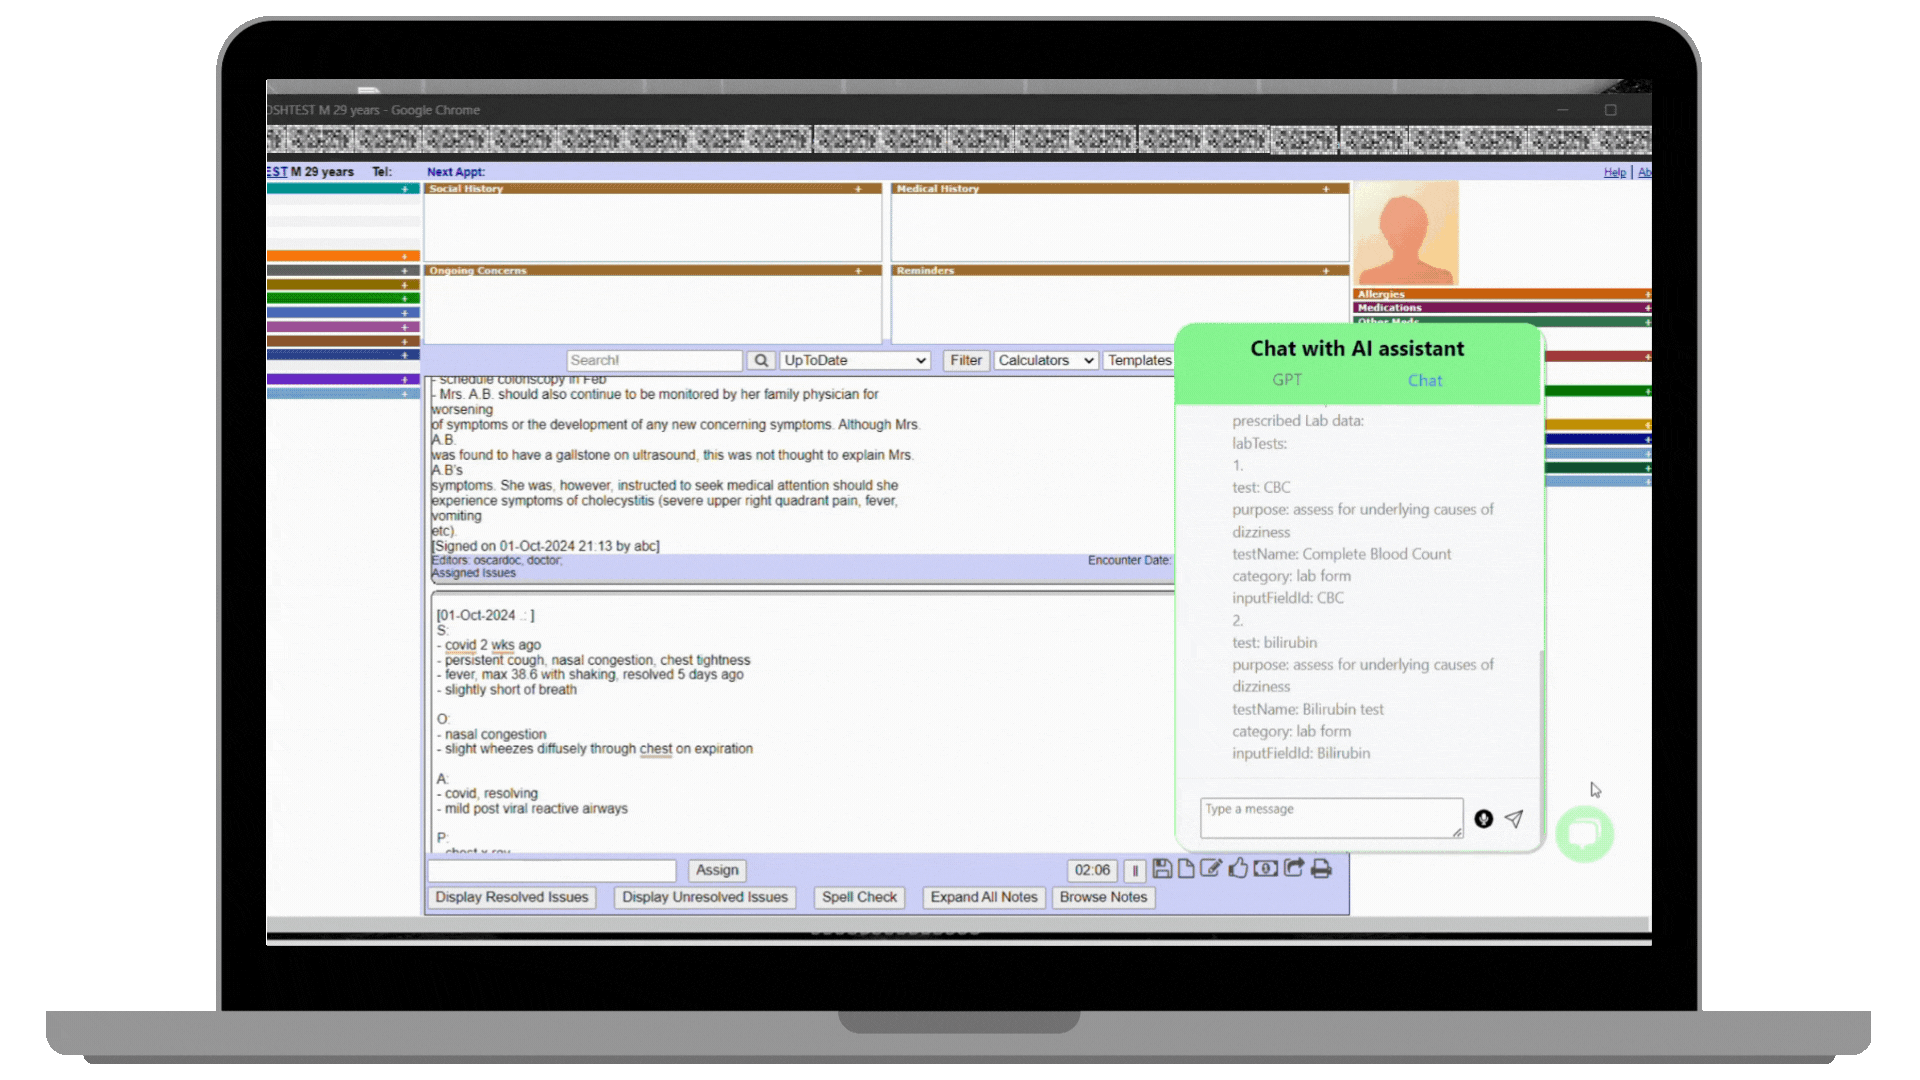1920x1080 pixels.
Task: Click the send message arrow icon
Action: coord(1514,818)
